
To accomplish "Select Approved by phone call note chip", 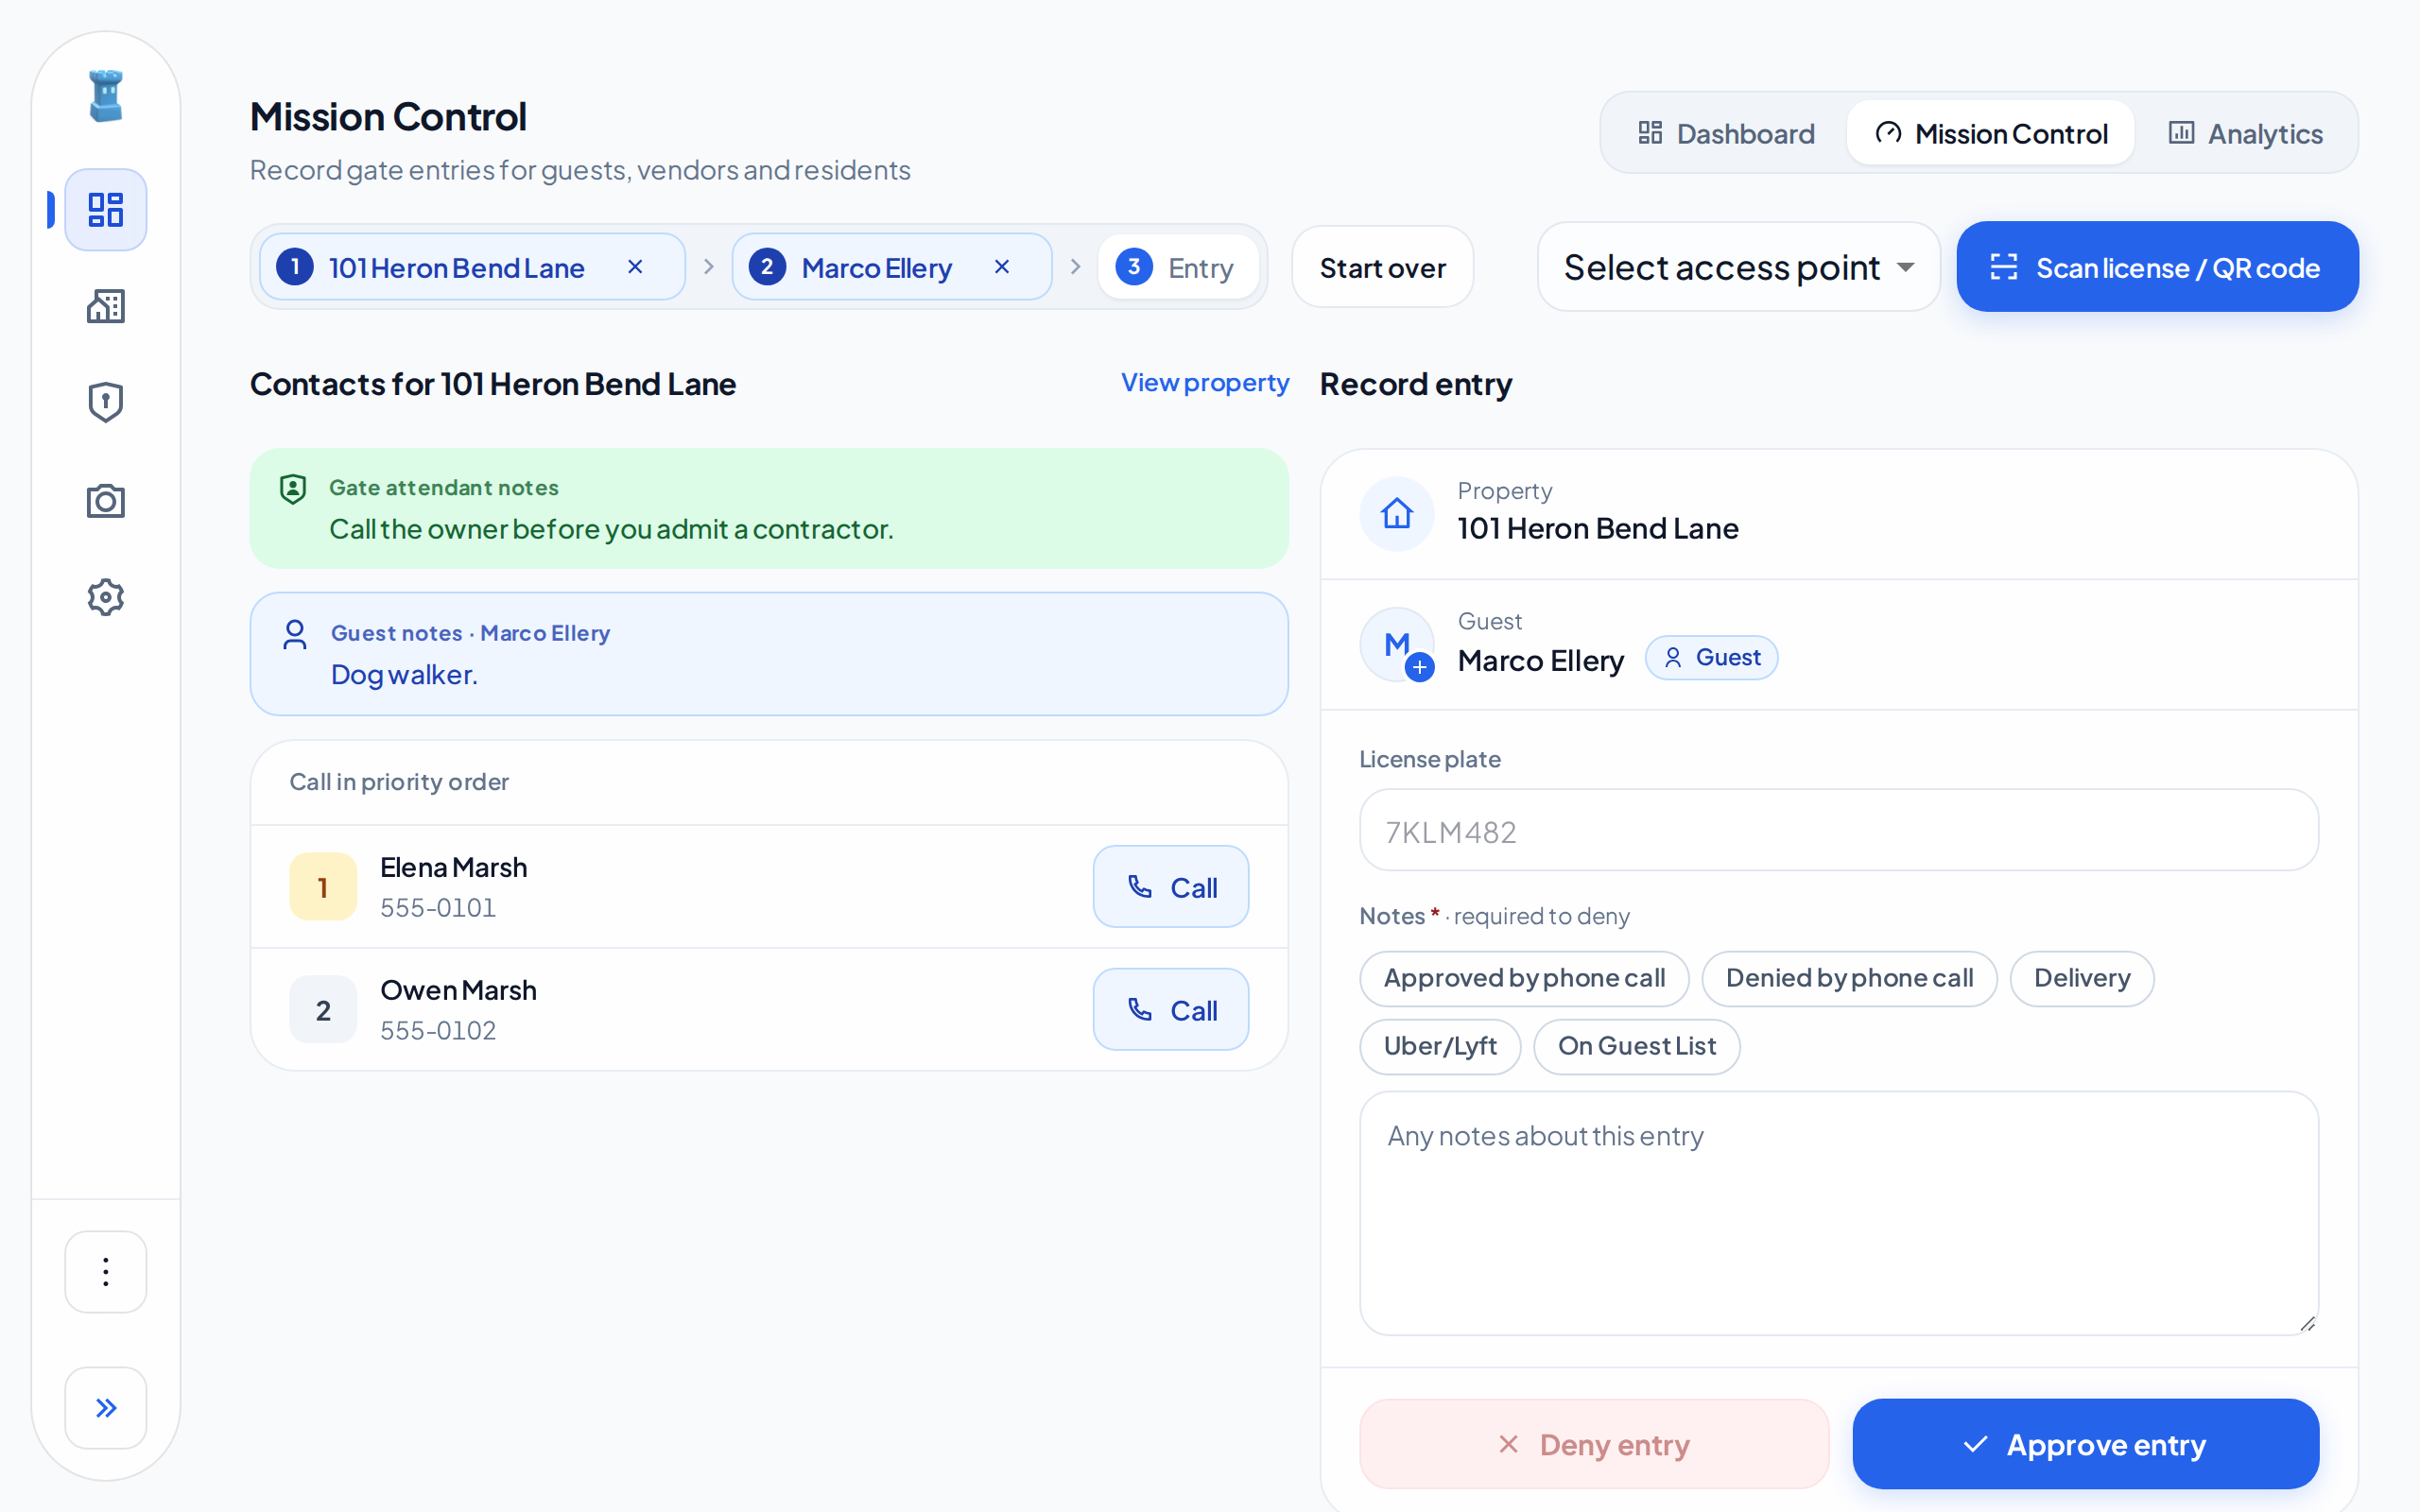I will click(1524, 978).
